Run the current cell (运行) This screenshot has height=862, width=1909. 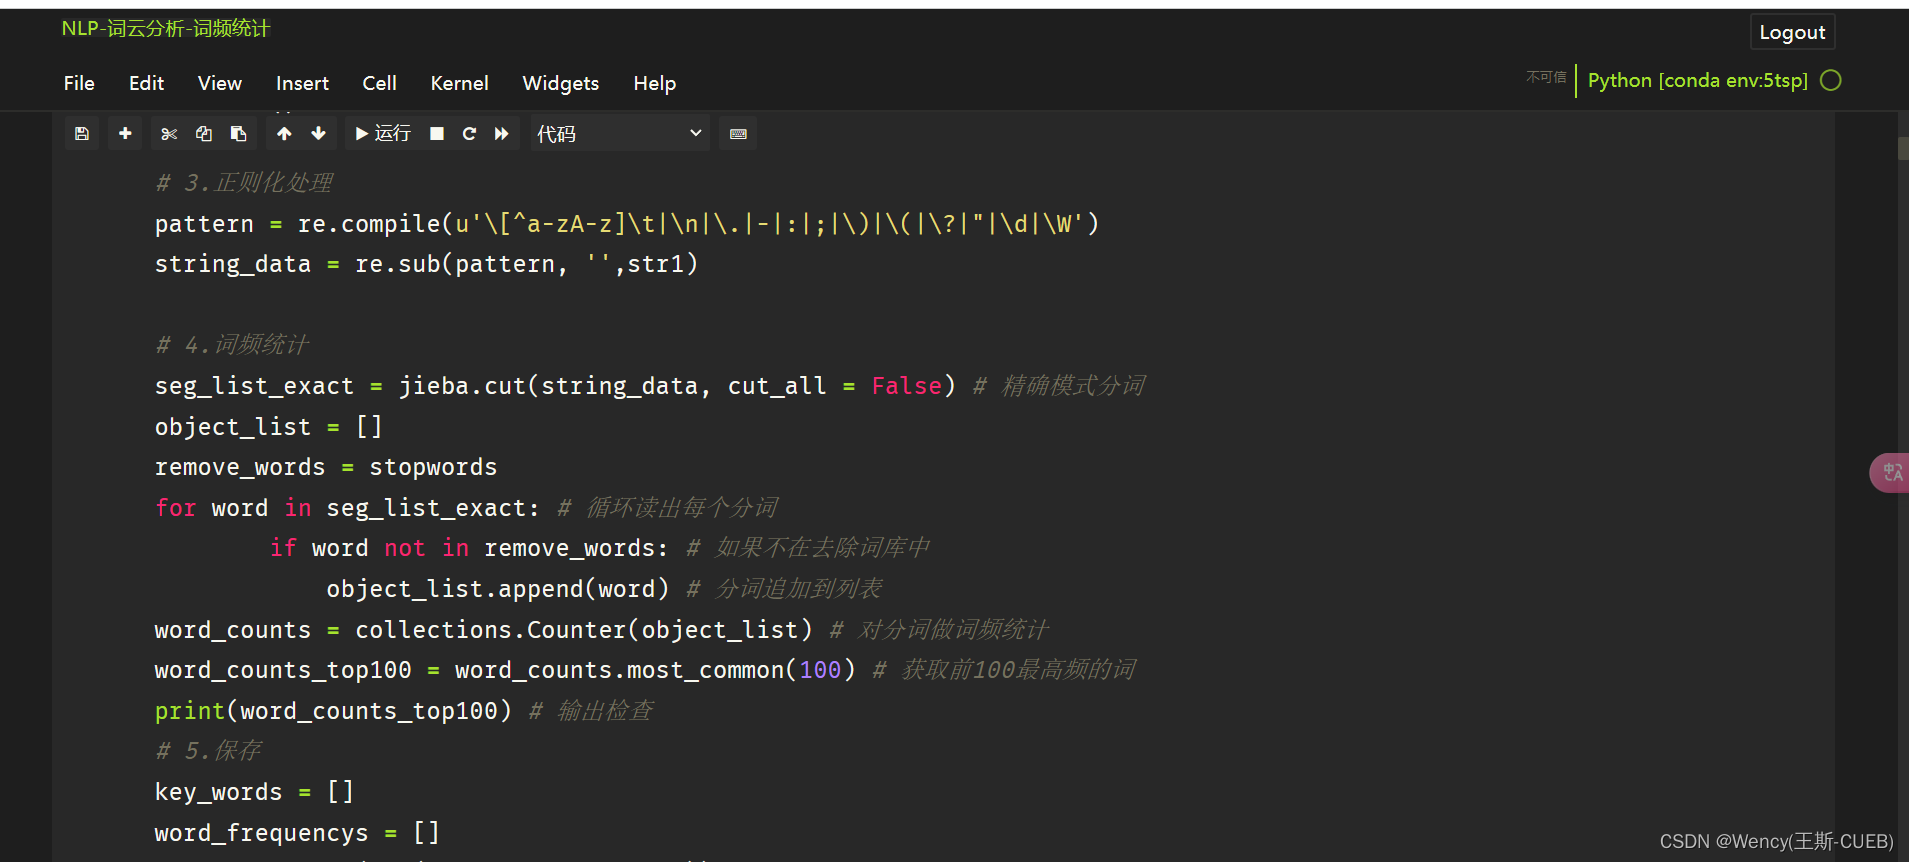(x=383, y=133)
